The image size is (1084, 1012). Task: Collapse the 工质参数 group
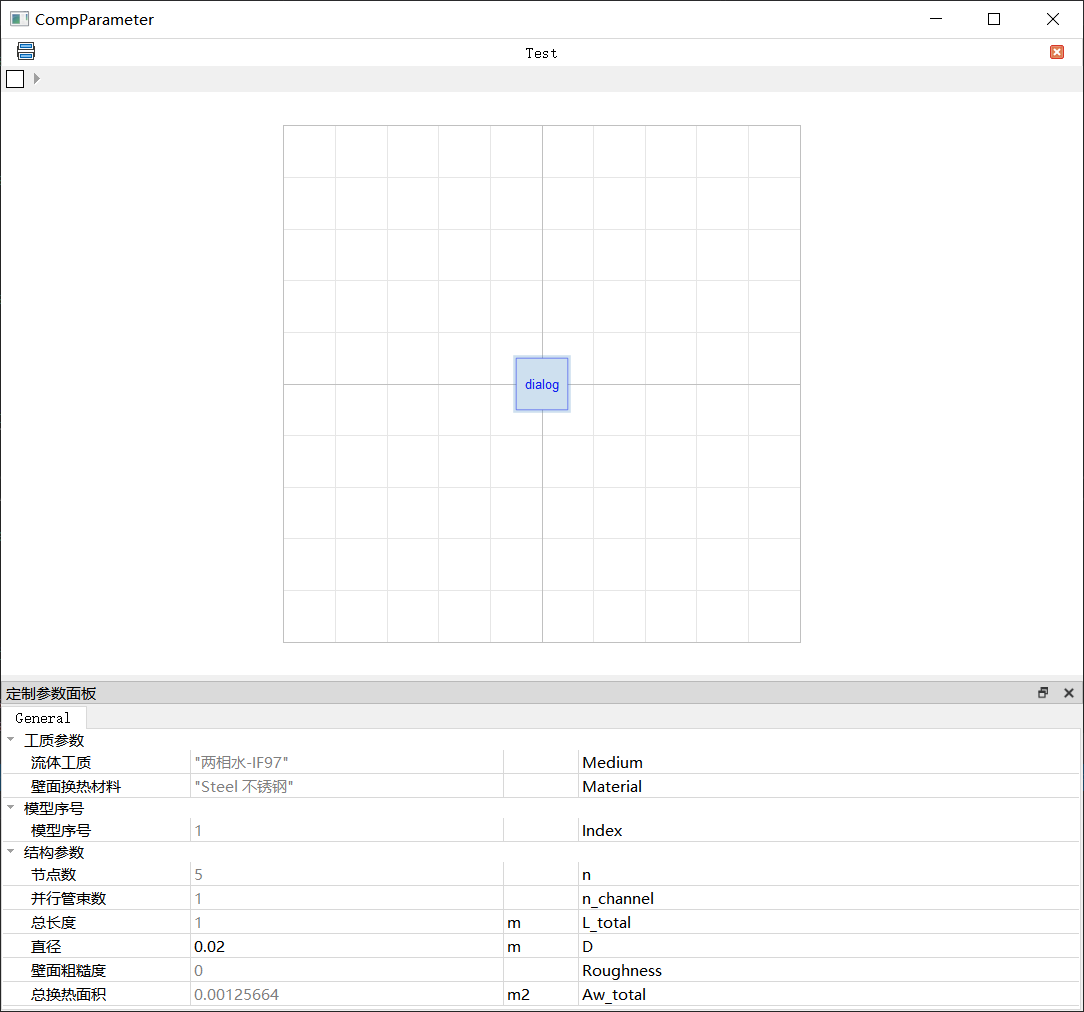(11, 741)
